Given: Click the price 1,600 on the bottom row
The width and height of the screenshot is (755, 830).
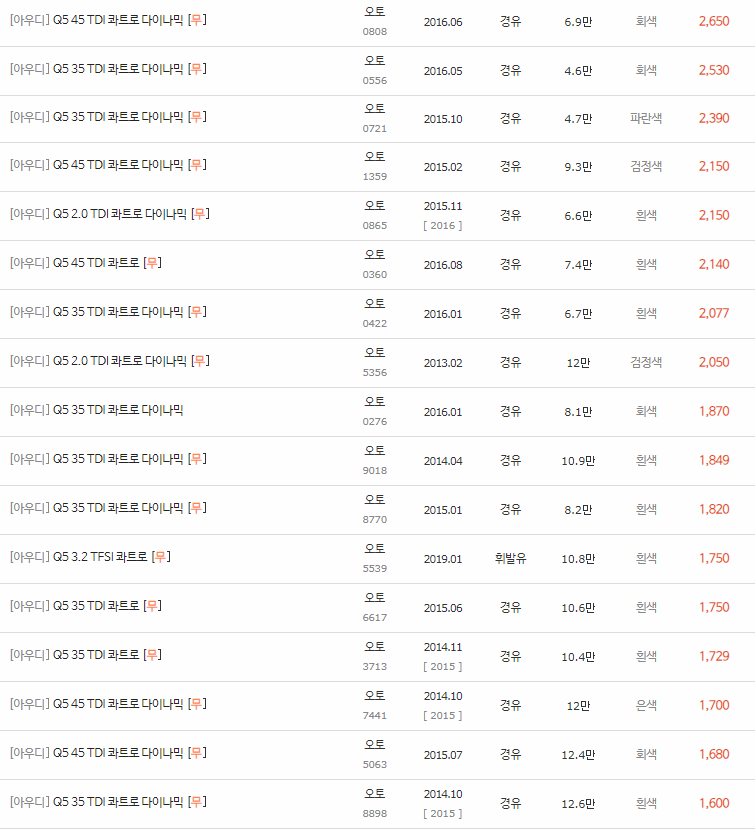Looking at the screenshot, I should (714, 801).
